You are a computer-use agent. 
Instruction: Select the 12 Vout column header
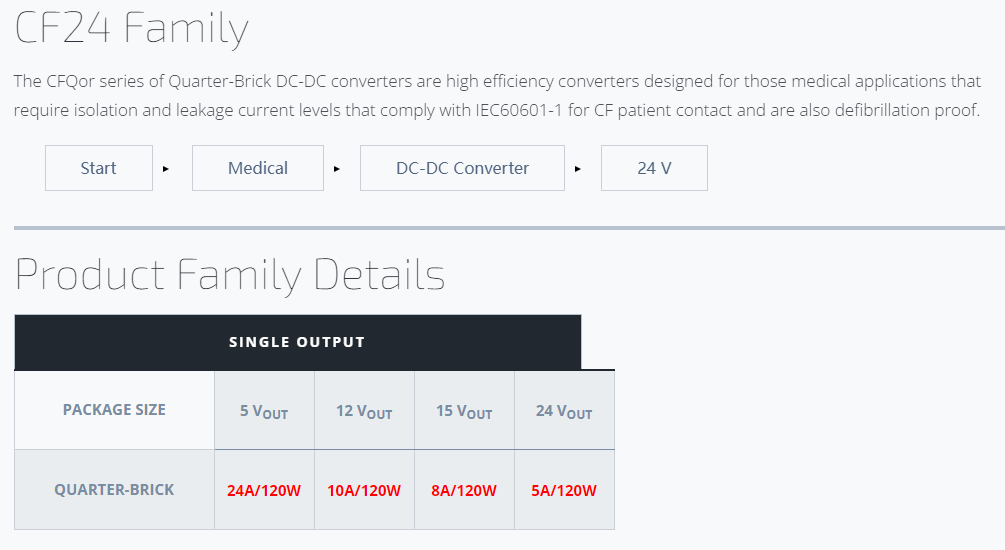(x=364, y=411)
